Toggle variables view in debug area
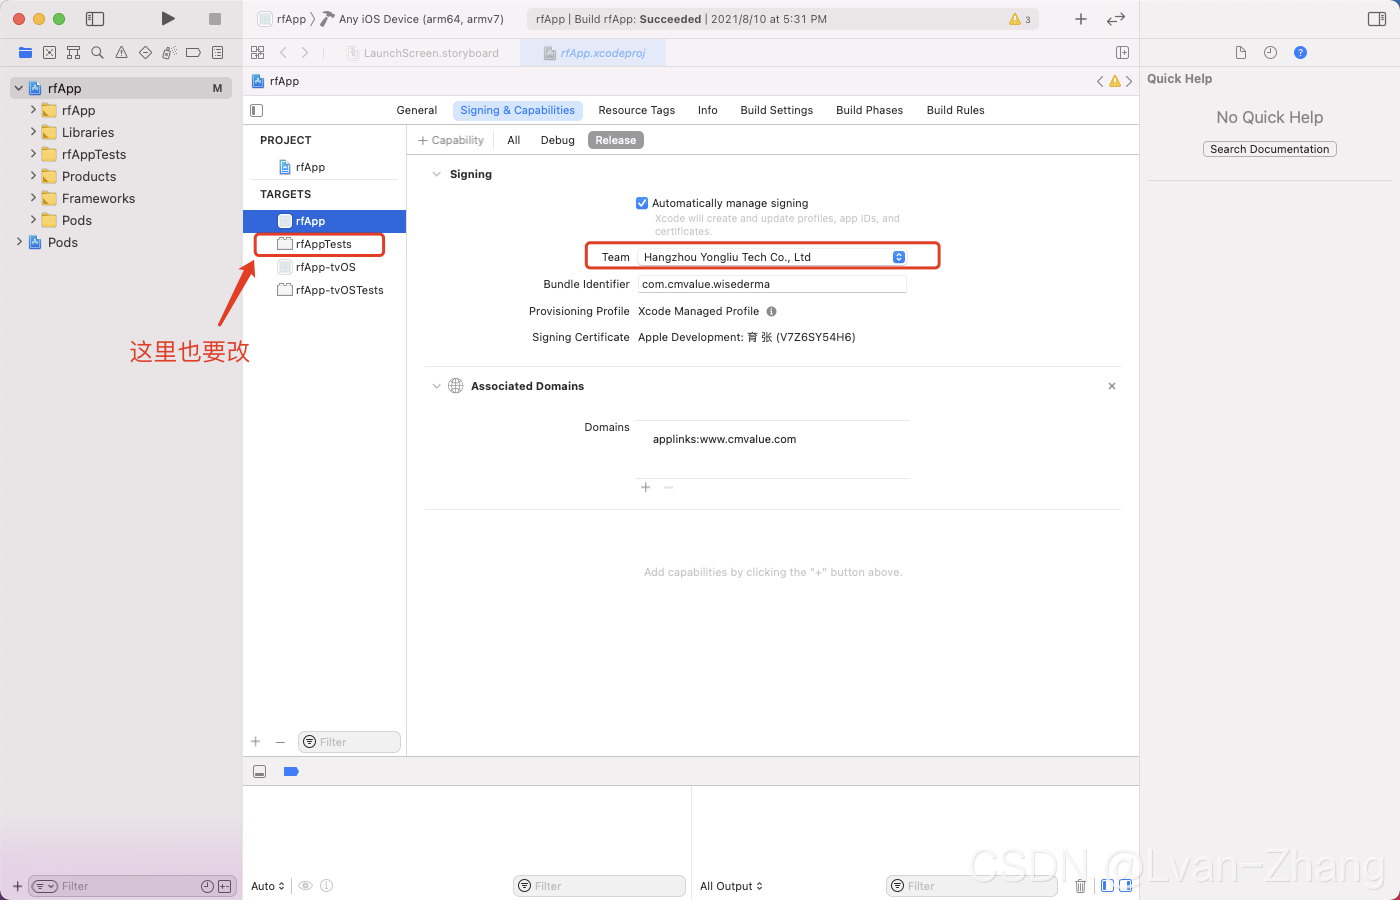 click(x=1107, y=886)
